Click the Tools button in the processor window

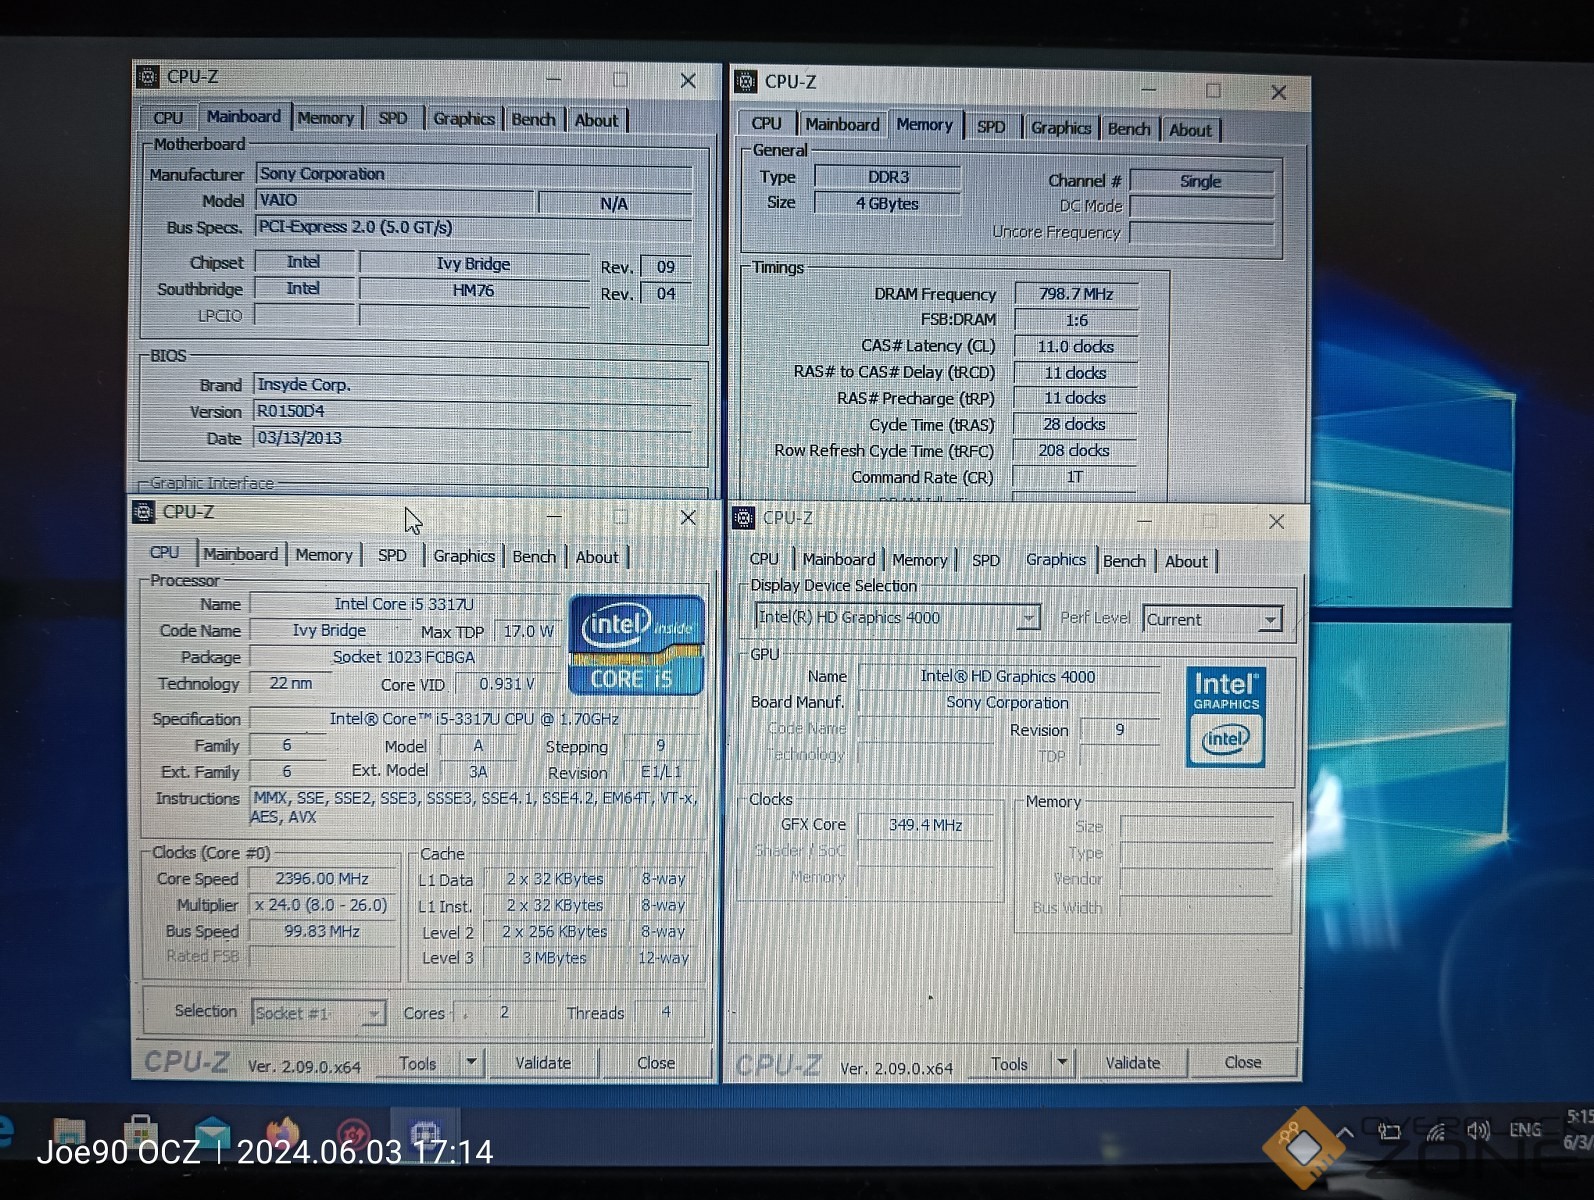[x=418, y=1063]
